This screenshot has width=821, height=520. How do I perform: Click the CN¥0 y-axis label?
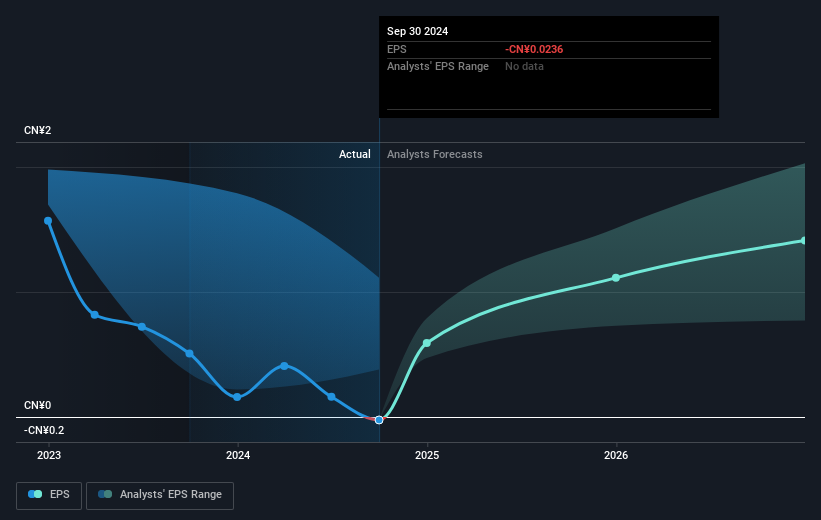pyautogui.click(x=38, y=405)
